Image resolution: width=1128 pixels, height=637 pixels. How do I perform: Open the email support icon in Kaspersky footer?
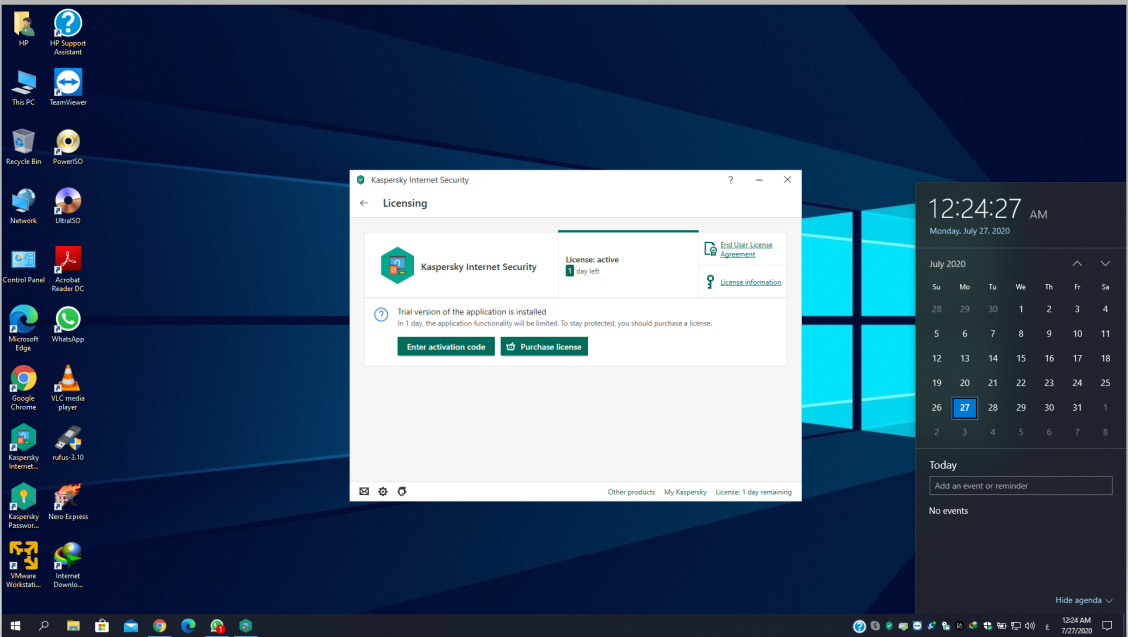pyautogui.click(x=364, y=492)
